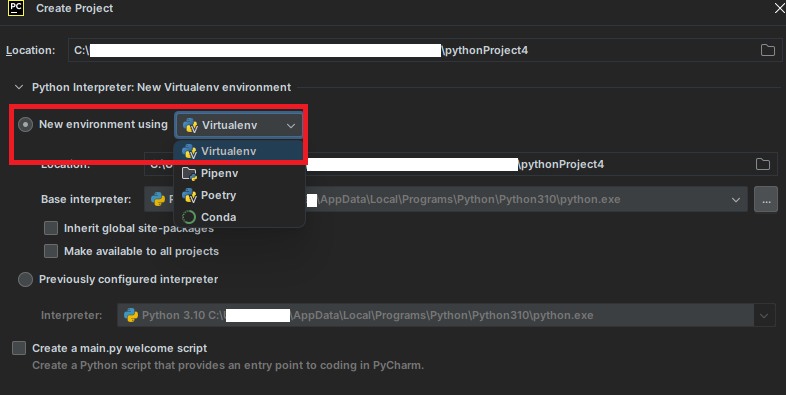This screenshot has height=395, width=786.
Task: Toggle Create a main.py welcome script
Action: (x=19, y=348)
